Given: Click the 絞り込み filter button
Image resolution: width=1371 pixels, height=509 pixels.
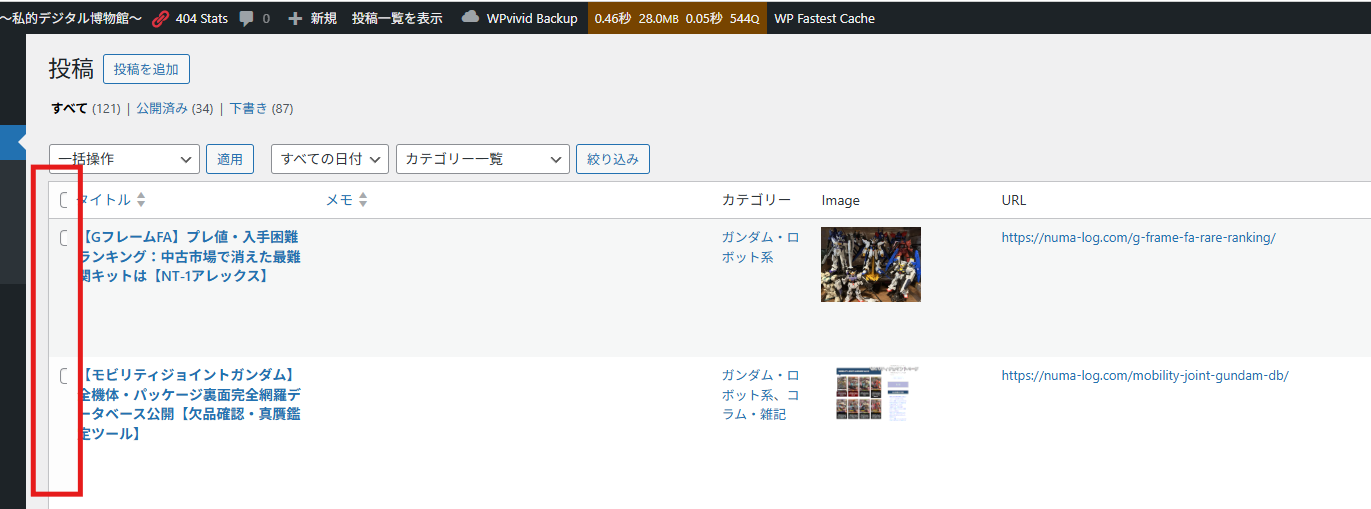Looking at the screenshot, I should click(613, 159).
